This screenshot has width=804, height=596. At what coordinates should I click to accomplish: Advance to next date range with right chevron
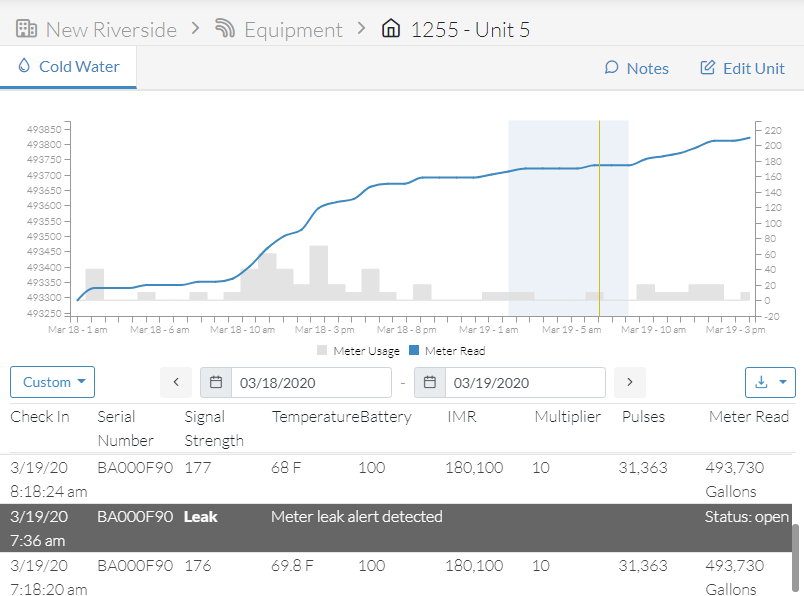(x=630, y=382)
